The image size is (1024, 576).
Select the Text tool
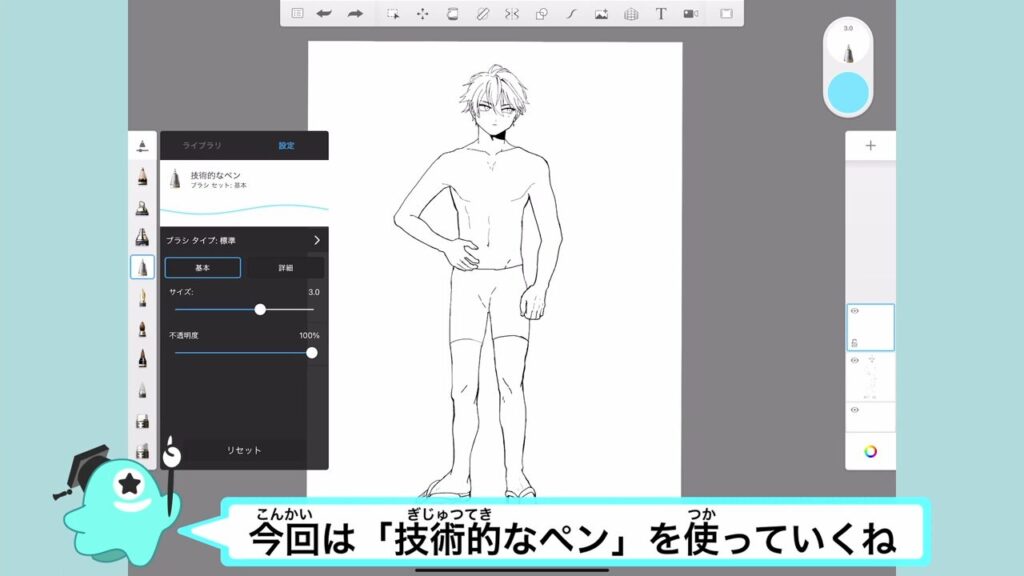660,14
